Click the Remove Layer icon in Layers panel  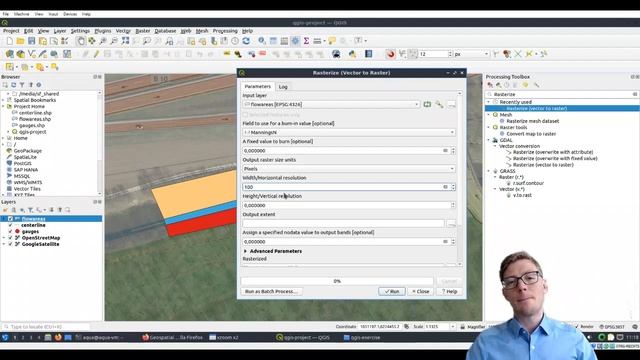coord(68,210)
